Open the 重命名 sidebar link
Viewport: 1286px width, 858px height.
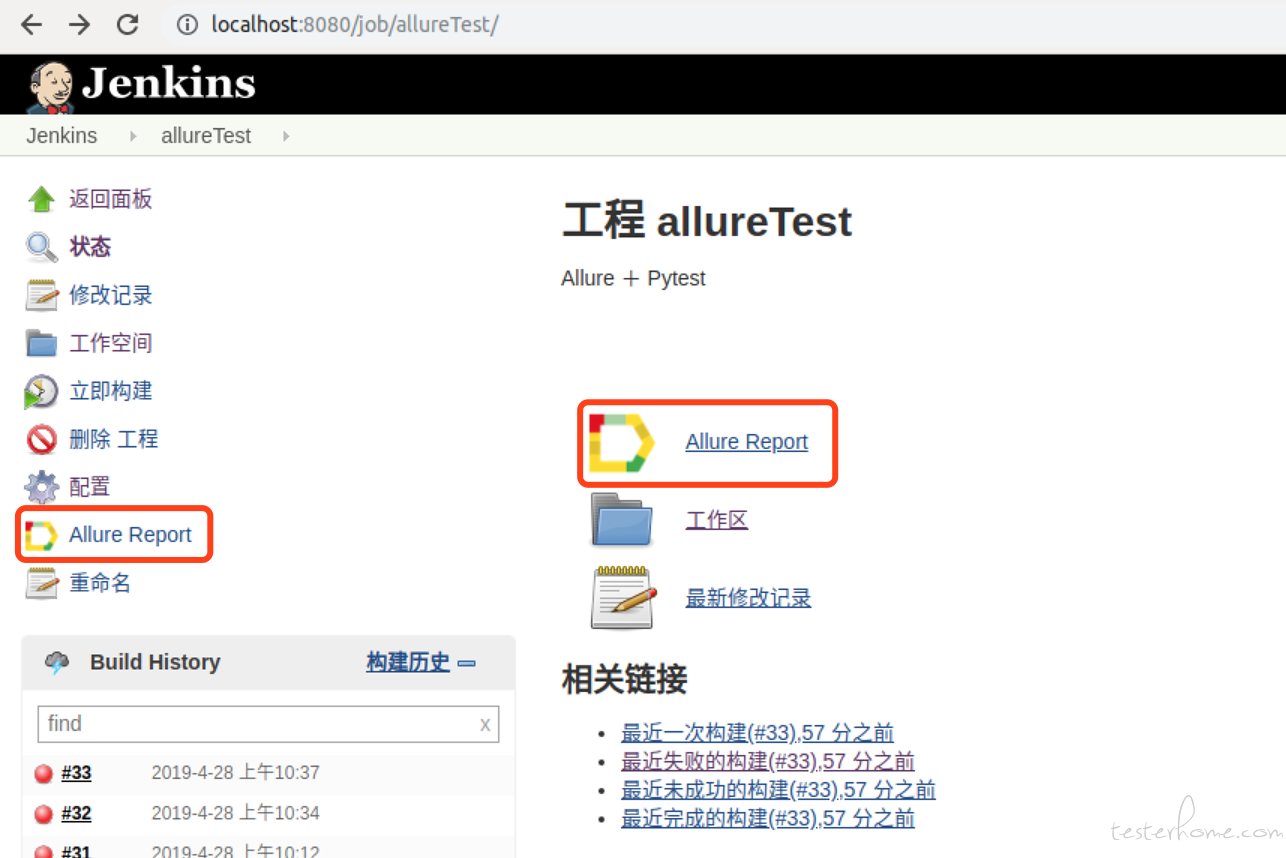100,583
